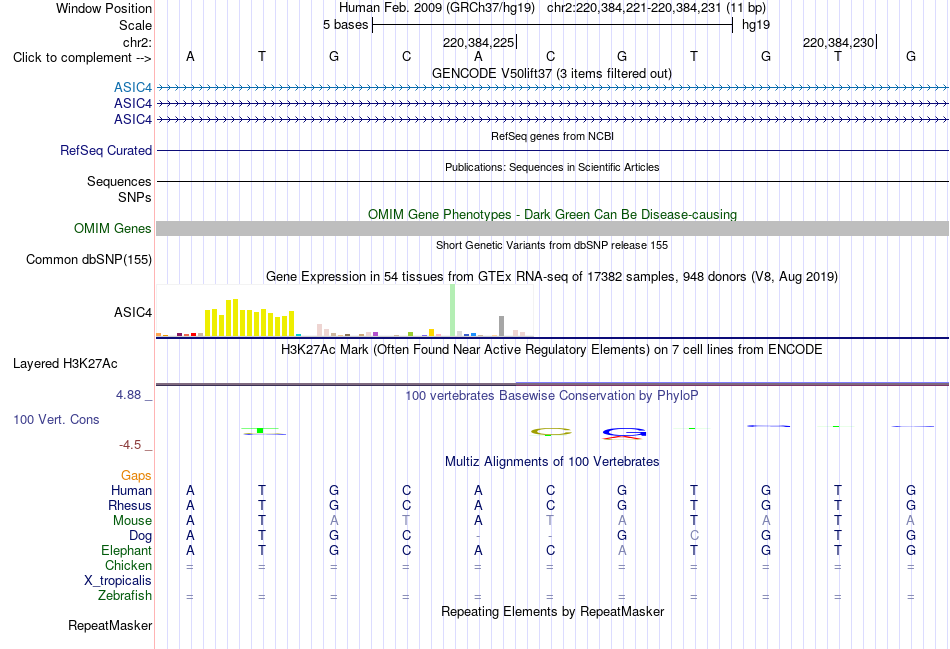Click the 'chr2:' row label
Viewport: 950px width, 649px height.
point(137,42)
